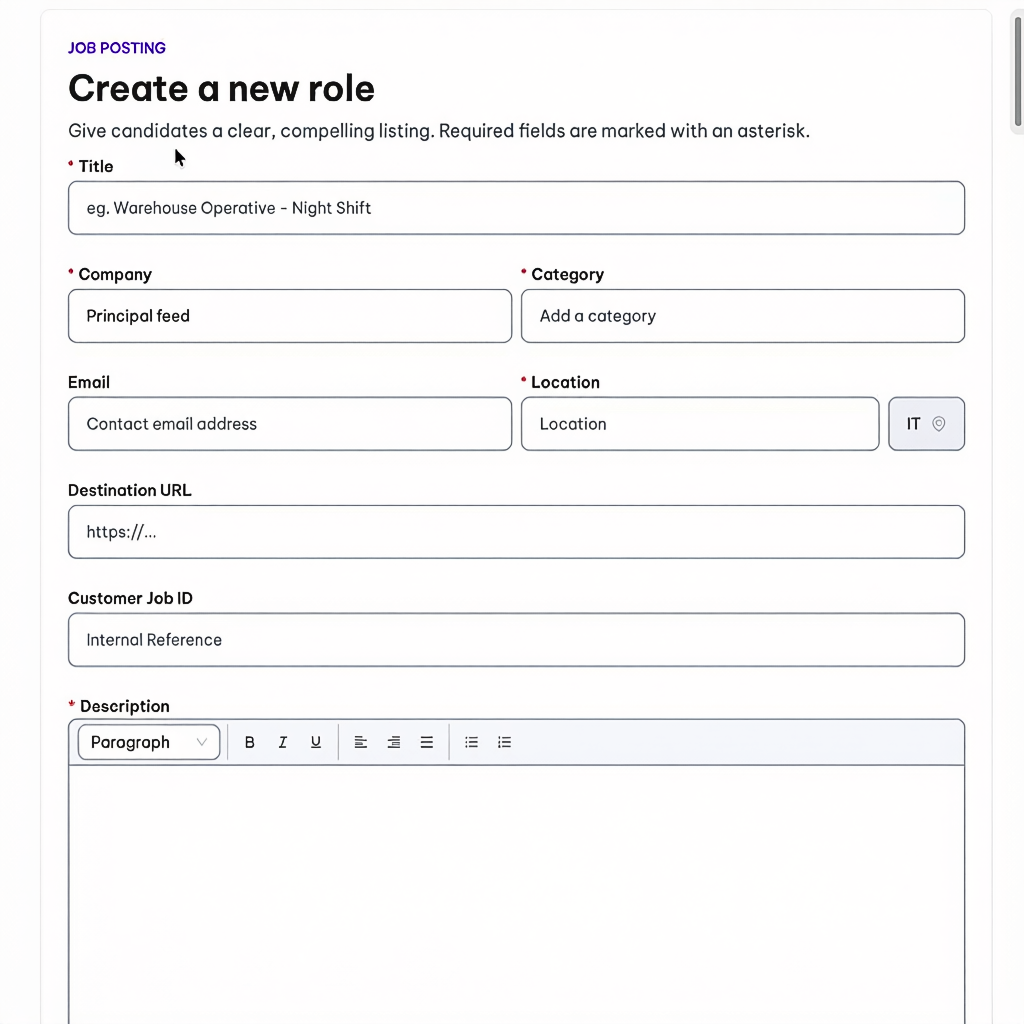Insert a bulleted list
Image resolution: width=1024 pixels, height=1024 pixels.
point(472,743)
